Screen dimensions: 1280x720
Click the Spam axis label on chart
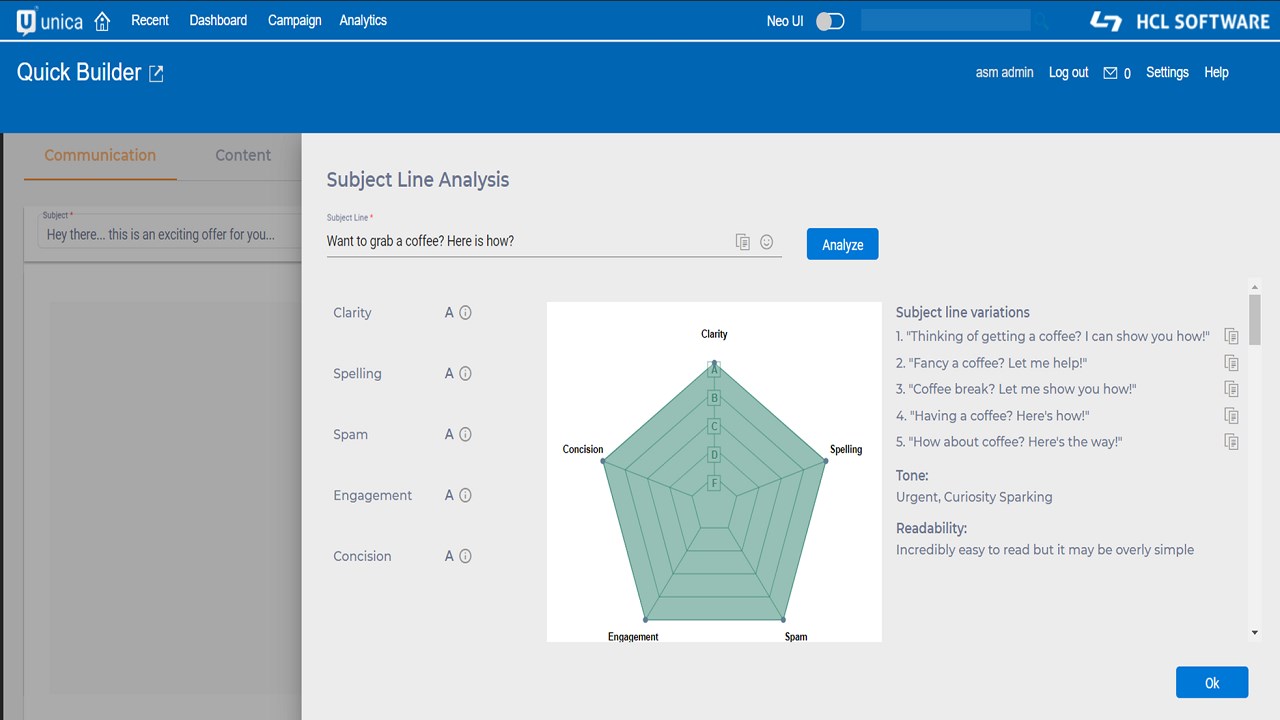point(796,637)
